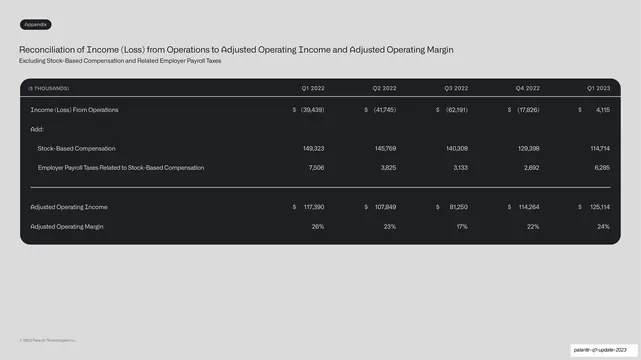The width and height of the screenshot is (641, 360).
Task: Select the Q4 2022 column header
Action: click(528, 88)
